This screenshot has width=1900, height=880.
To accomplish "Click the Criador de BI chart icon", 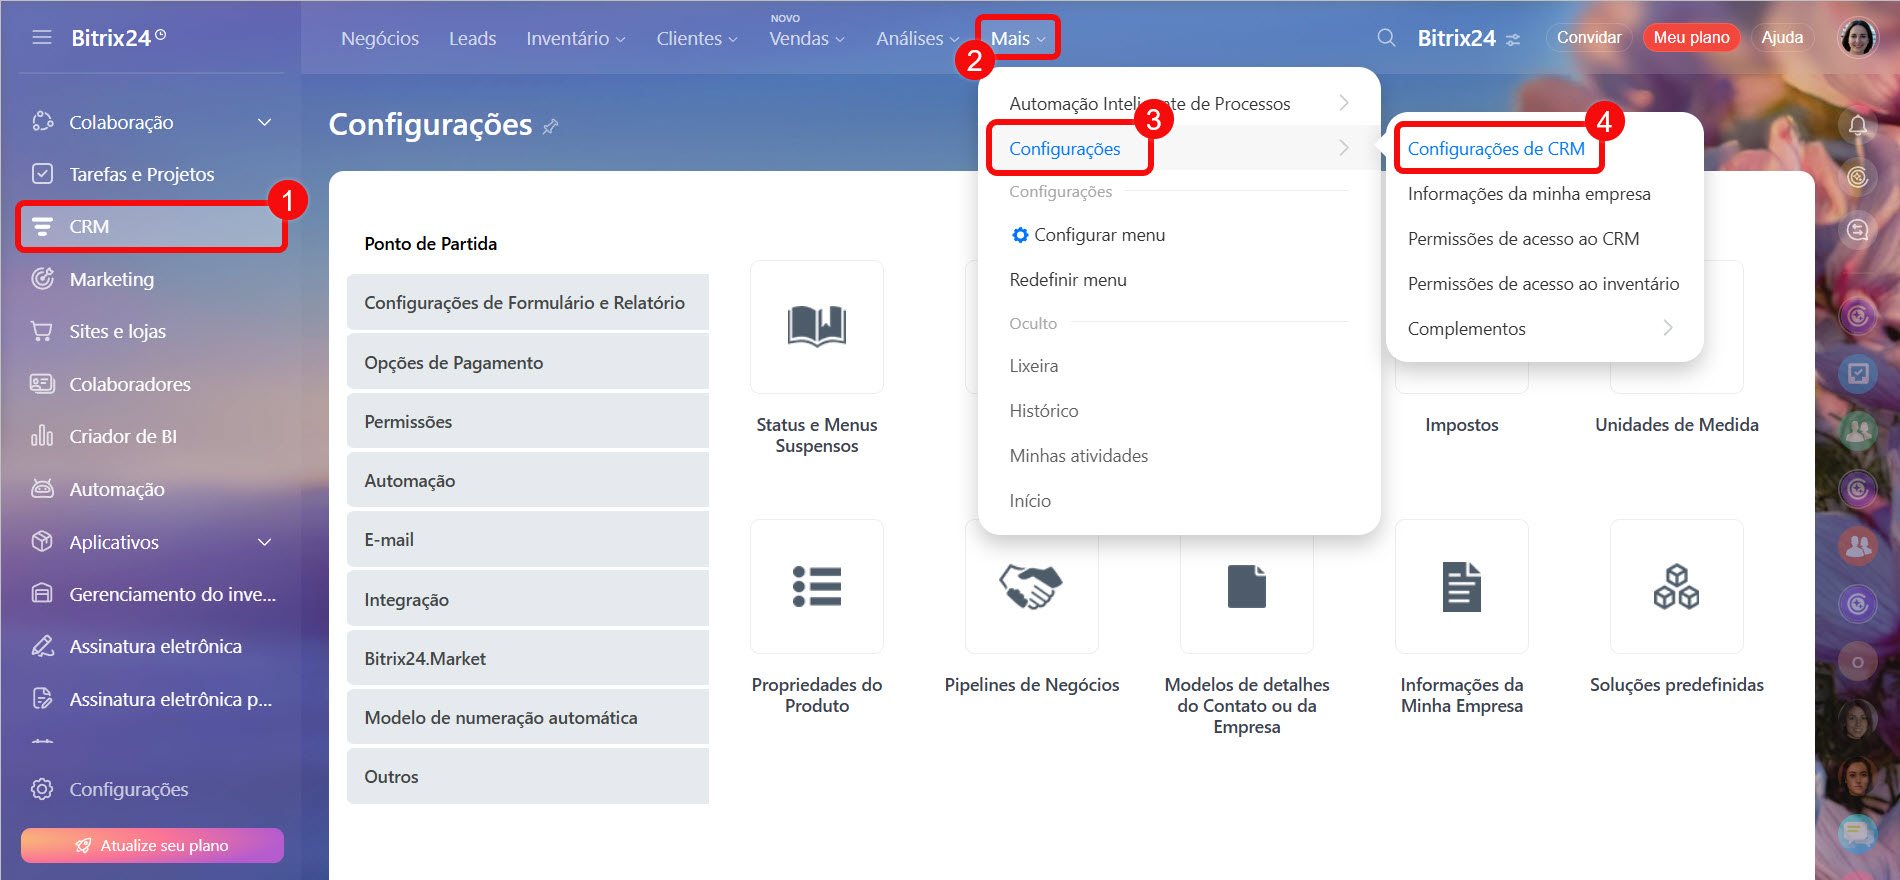I will click(x=42, y=436).
